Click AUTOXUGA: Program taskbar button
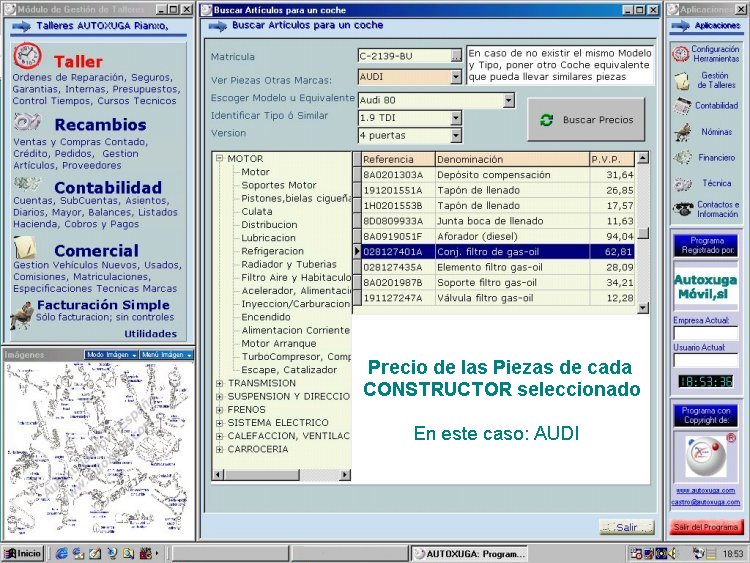 tap(470, 554)
